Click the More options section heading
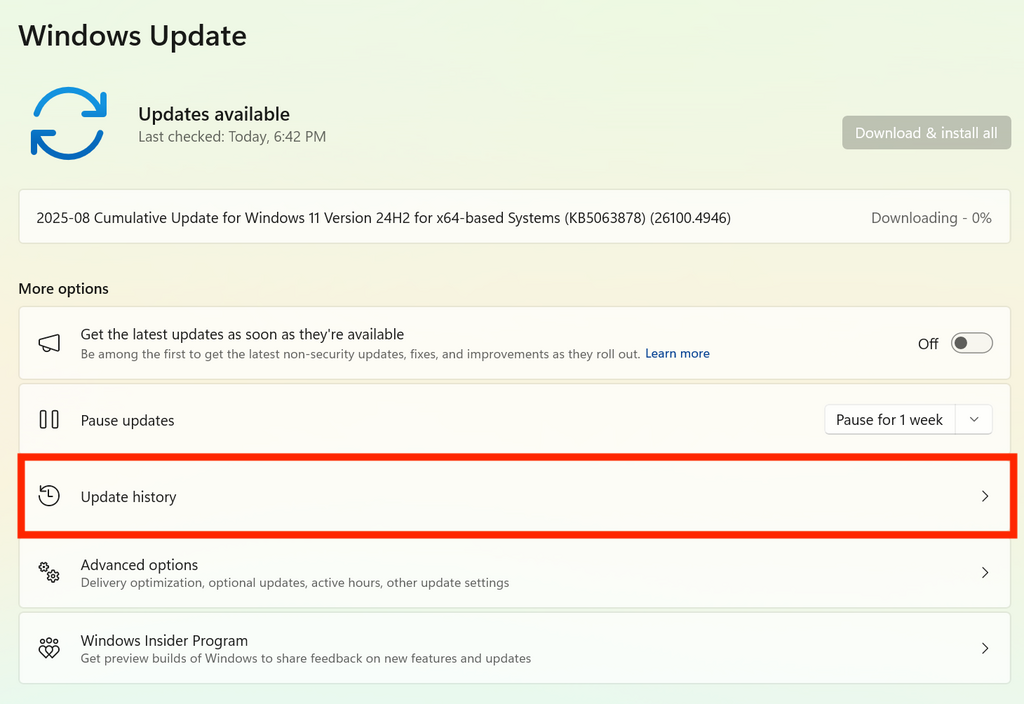1024x704 pixels. [x=63, y=289]
